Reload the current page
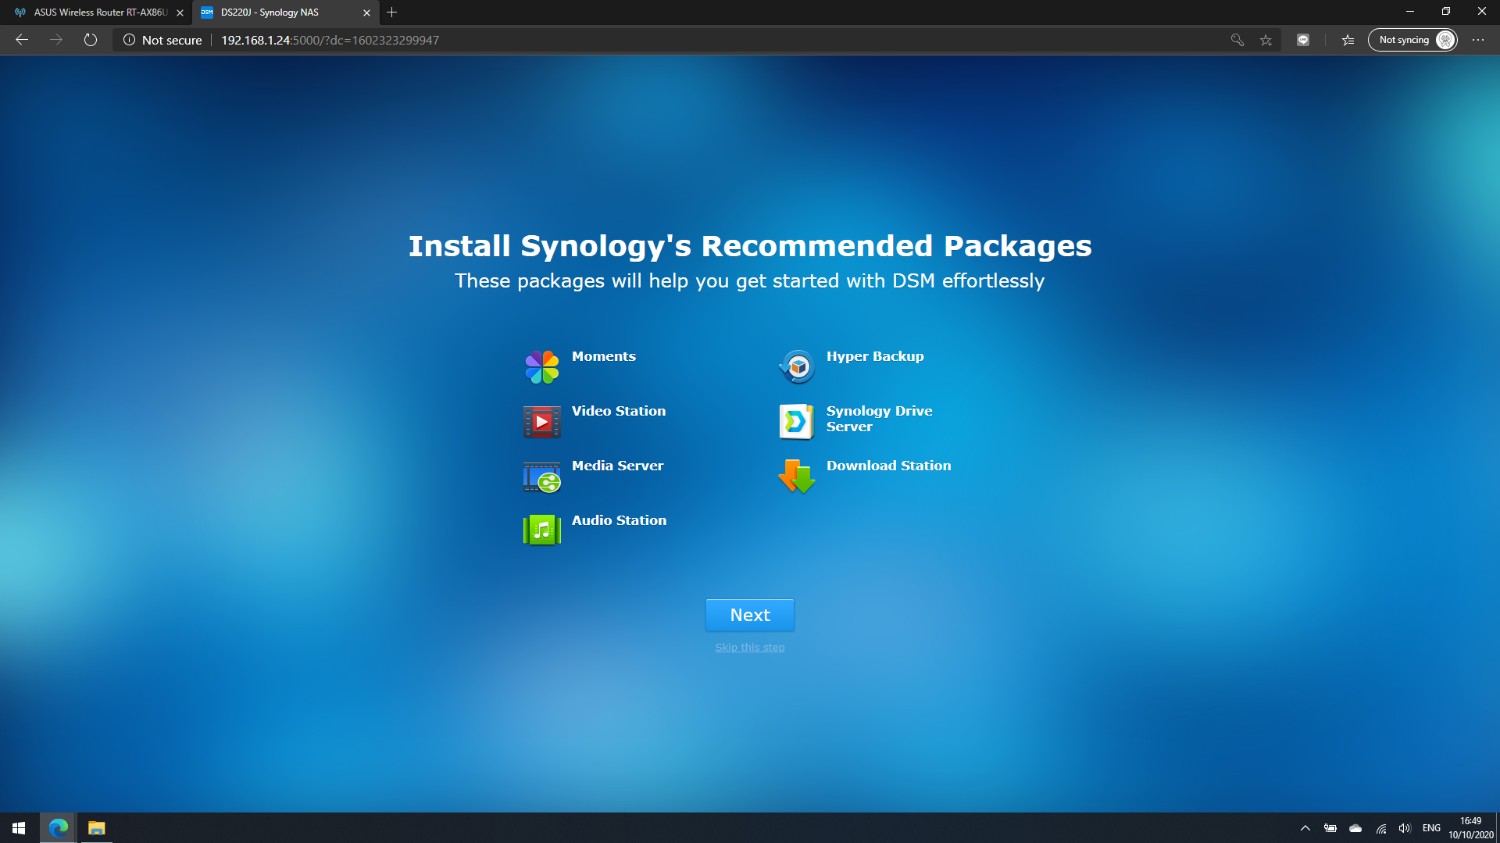Screen dimensions: 1500x843 [x=90, y=40]
